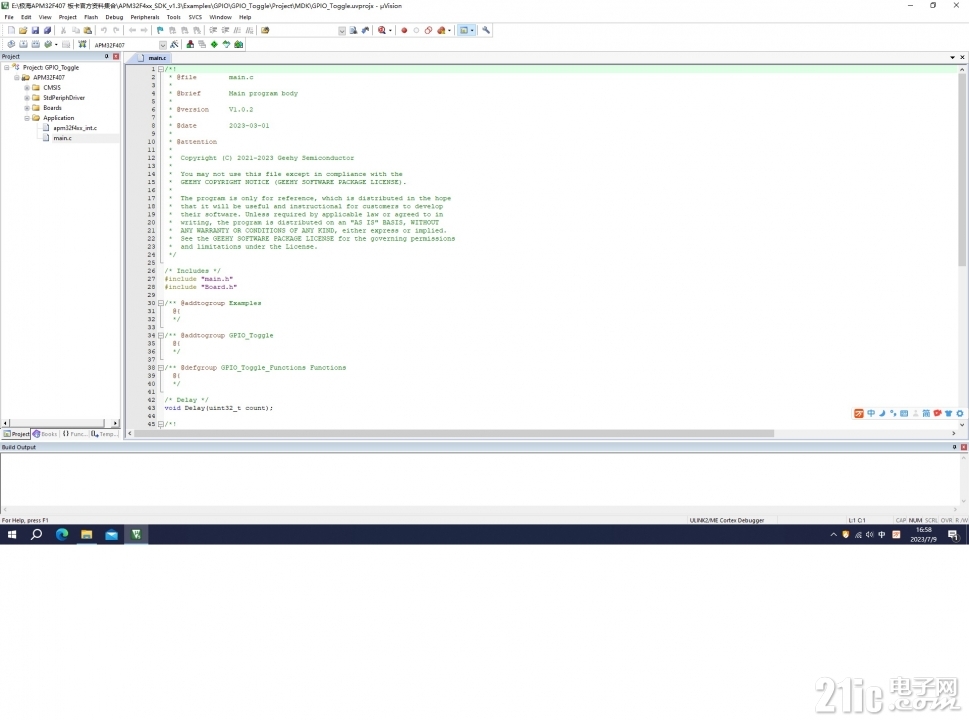Open File Extensions and Books manager icon
Image resolution: width=969 pixels, height=720 pixels.
[x=190, y=44]
